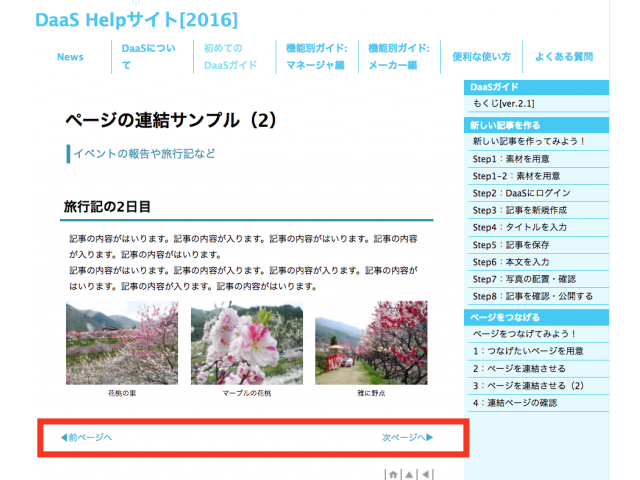The image size is (640, 480).
Task: Open the よくある質問 page
Action: point(564,57)
